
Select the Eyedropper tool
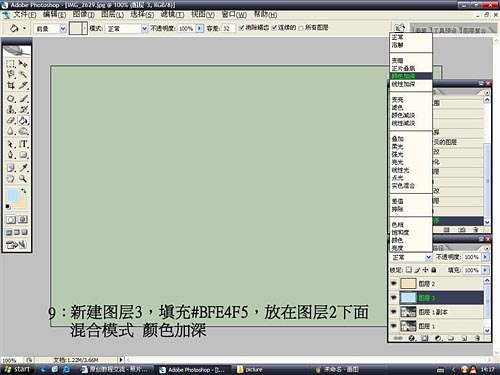tap(23, 168)
